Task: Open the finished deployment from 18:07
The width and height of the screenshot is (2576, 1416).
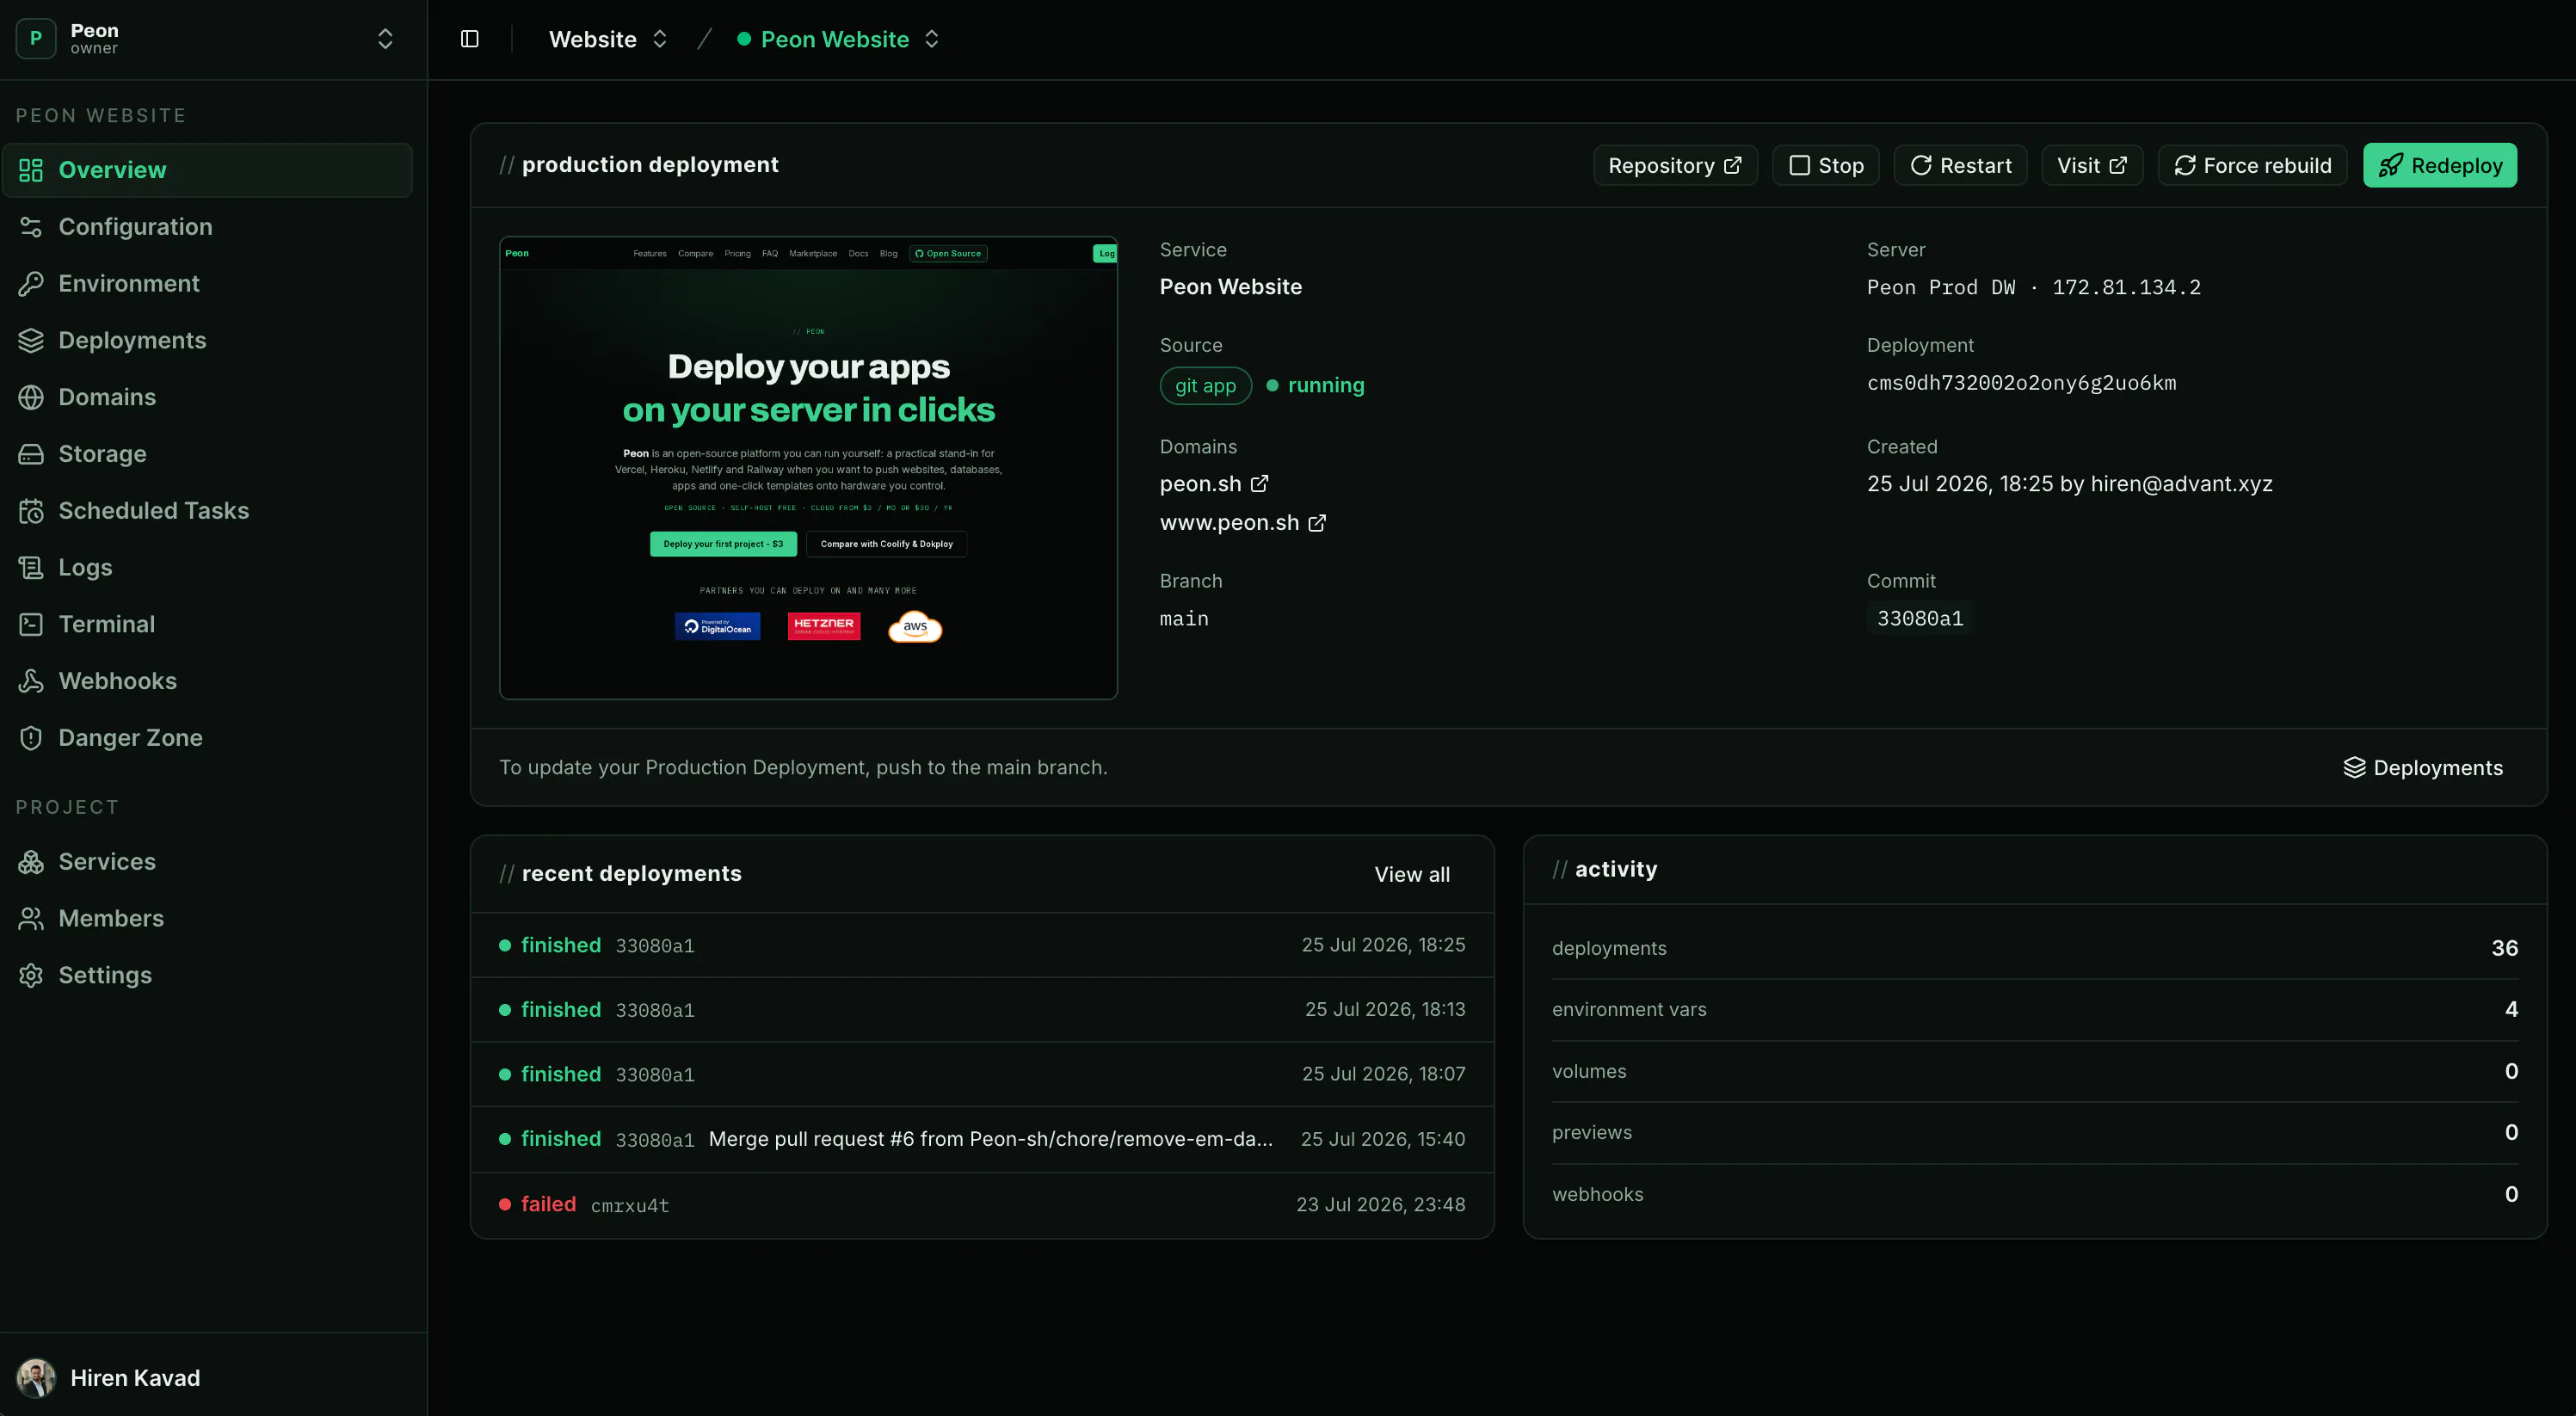Action: (982, 1075)
